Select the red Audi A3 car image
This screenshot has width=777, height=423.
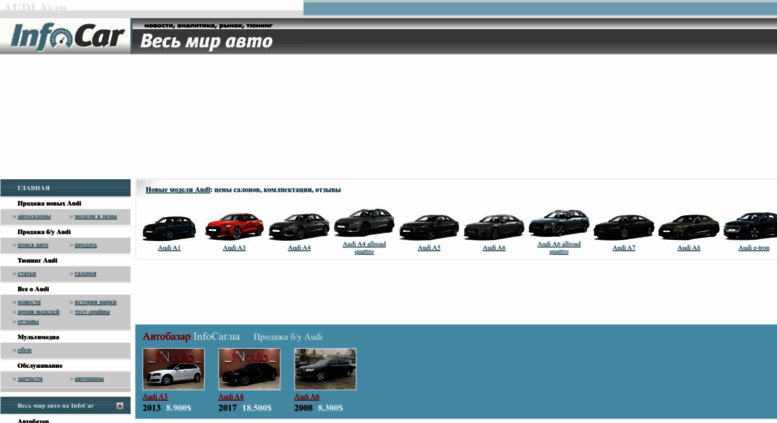point(234,226)
